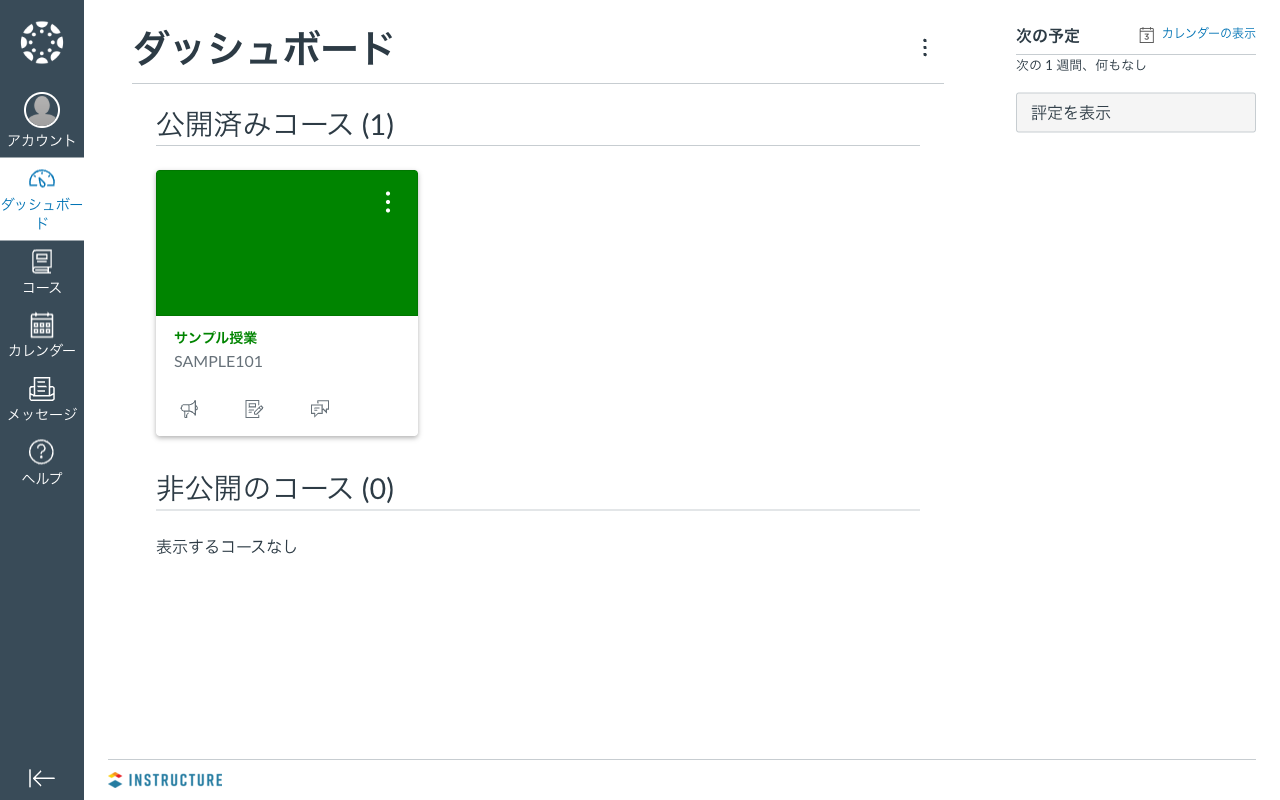Click the INSTRUCTURE logo in the footer
The height and width of the screenshot is (800, 1280).
(x=165, y=780)
